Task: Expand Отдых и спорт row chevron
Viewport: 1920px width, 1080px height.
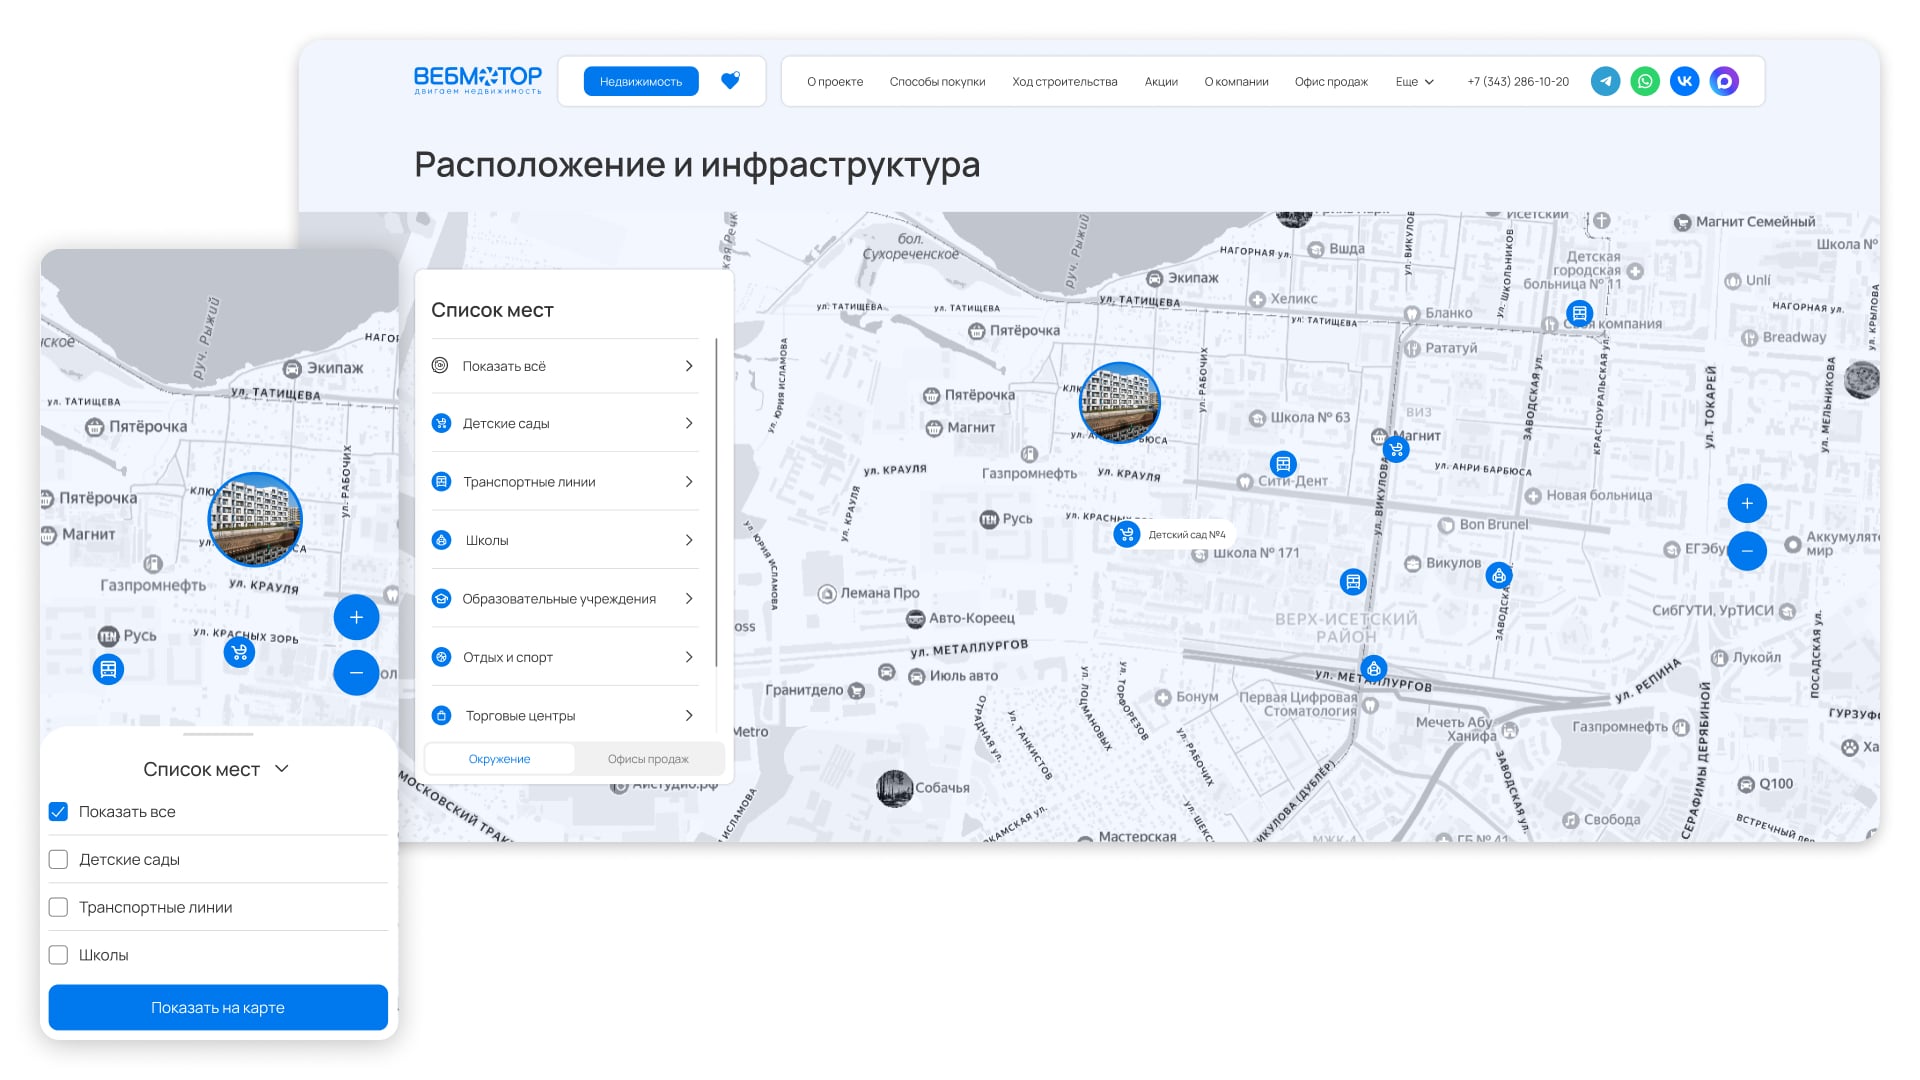Action: (689, 657)
